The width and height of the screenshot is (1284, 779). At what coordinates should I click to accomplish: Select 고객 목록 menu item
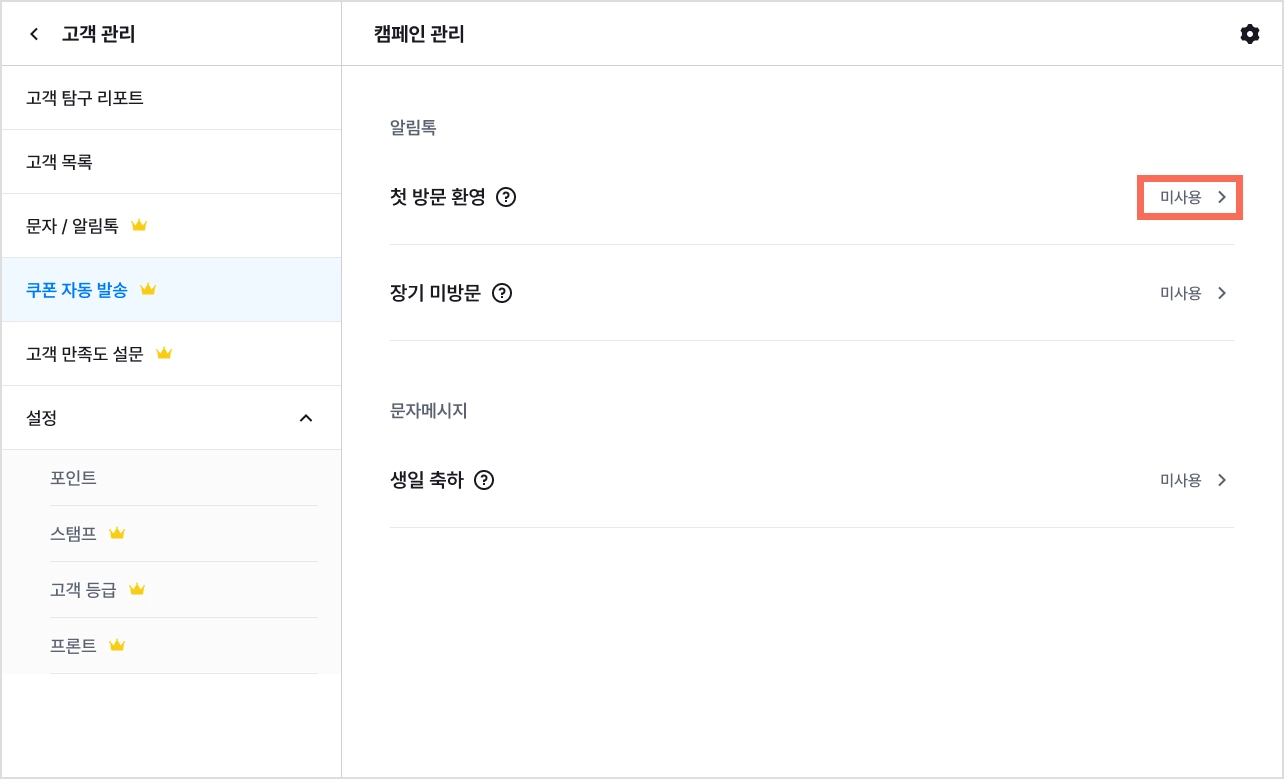[171, 162]
